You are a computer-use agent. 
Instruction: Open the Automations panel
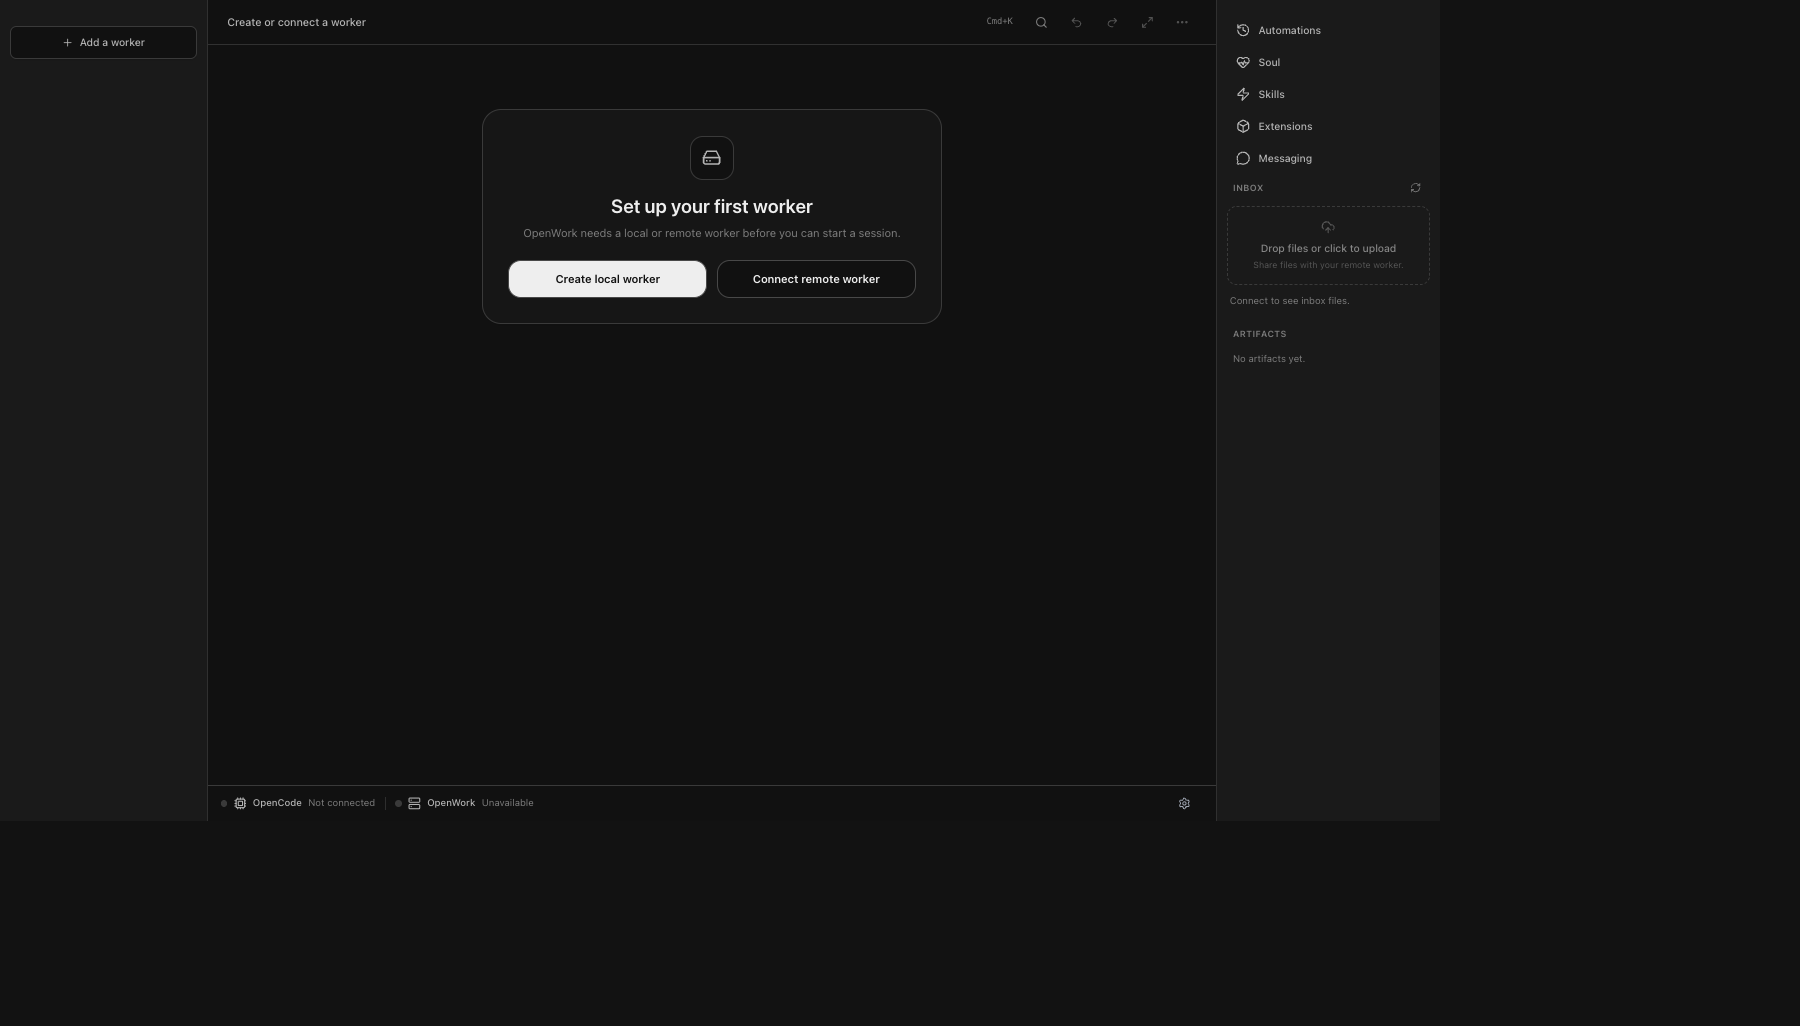(1288, 30)
